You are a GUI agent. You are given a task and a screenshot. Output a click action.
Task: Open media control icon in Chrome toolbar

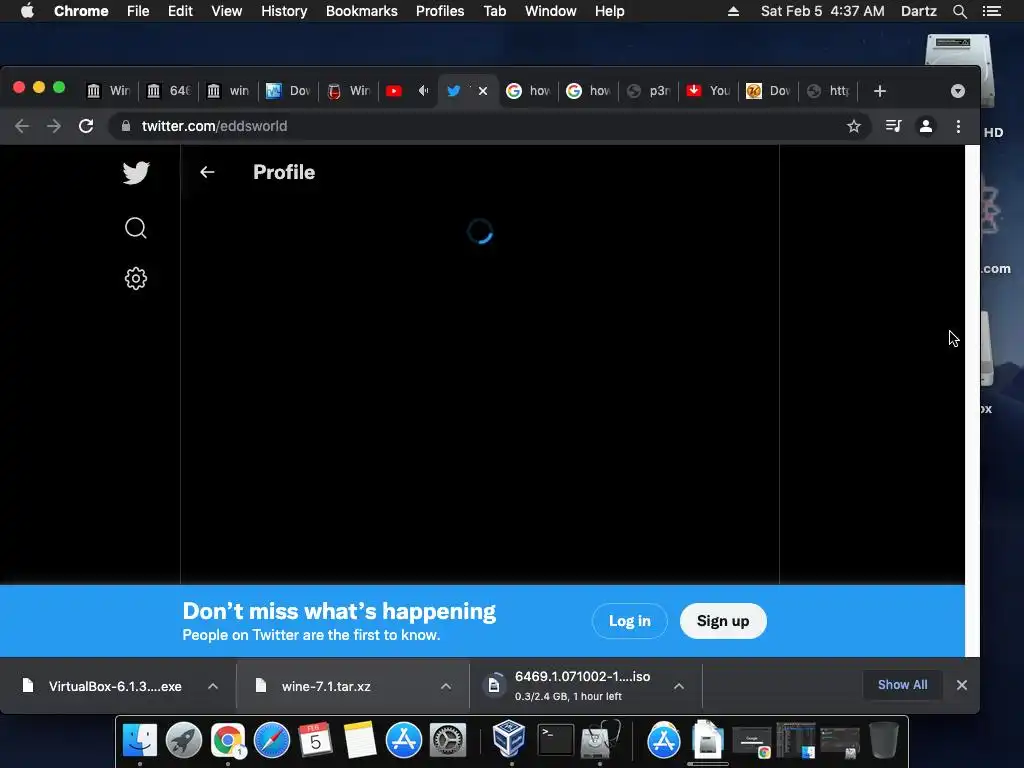[x=893, y=126]
